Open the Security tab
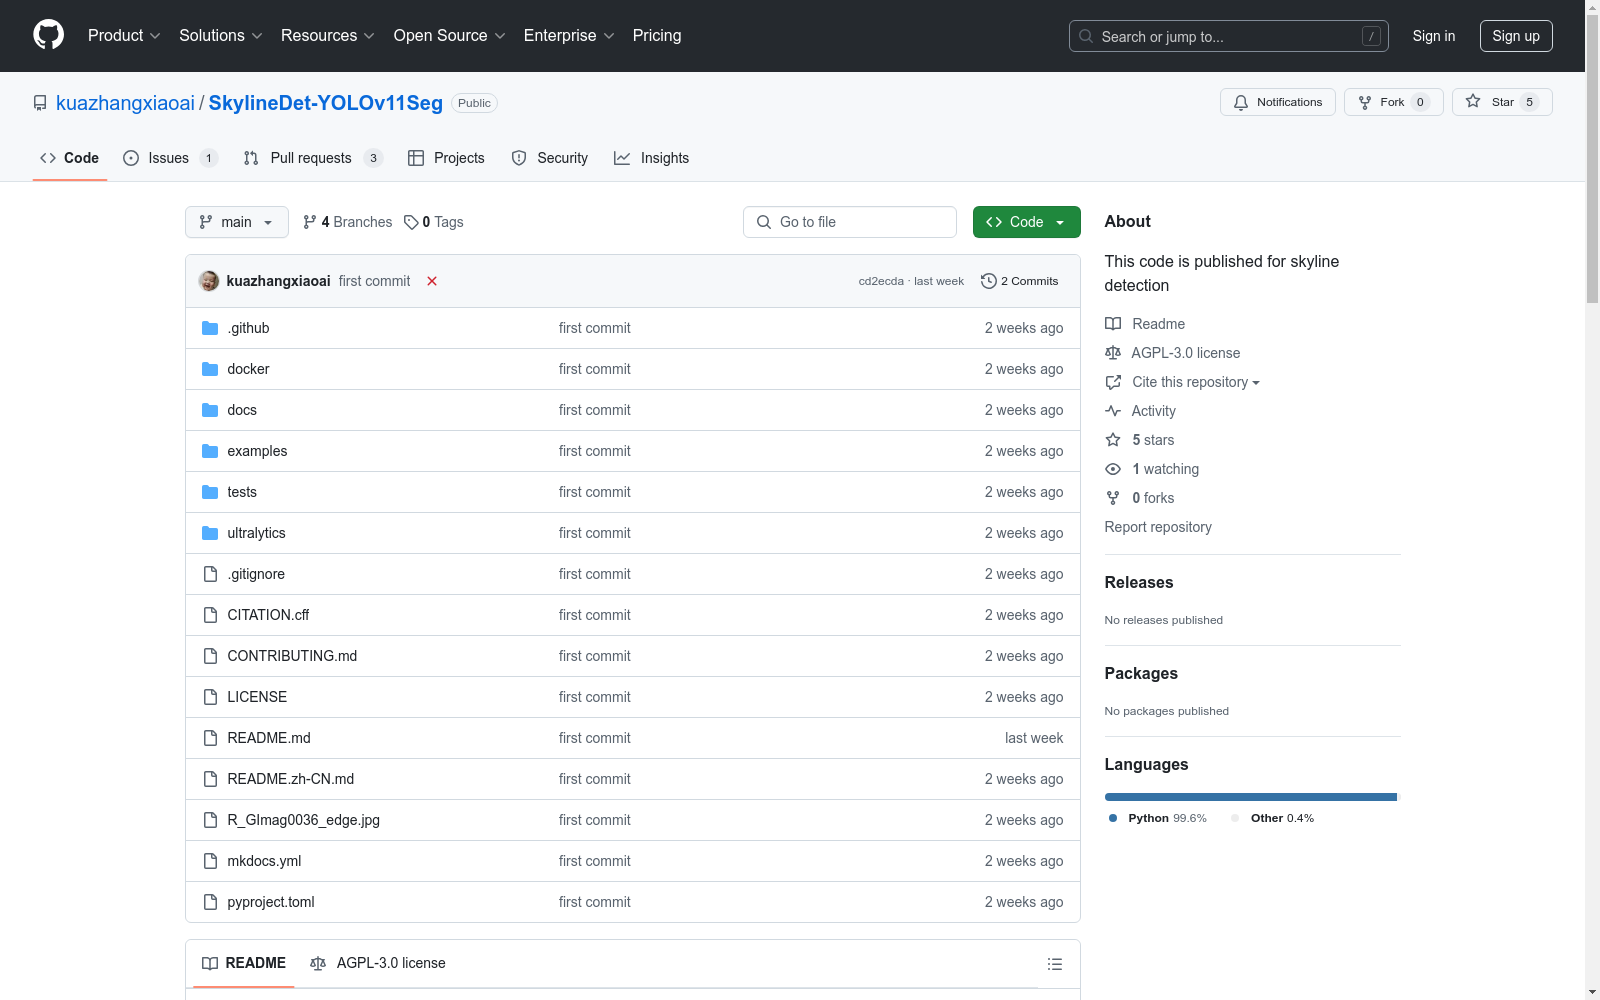This screenshot has height=1000, width=1600. 550,158
